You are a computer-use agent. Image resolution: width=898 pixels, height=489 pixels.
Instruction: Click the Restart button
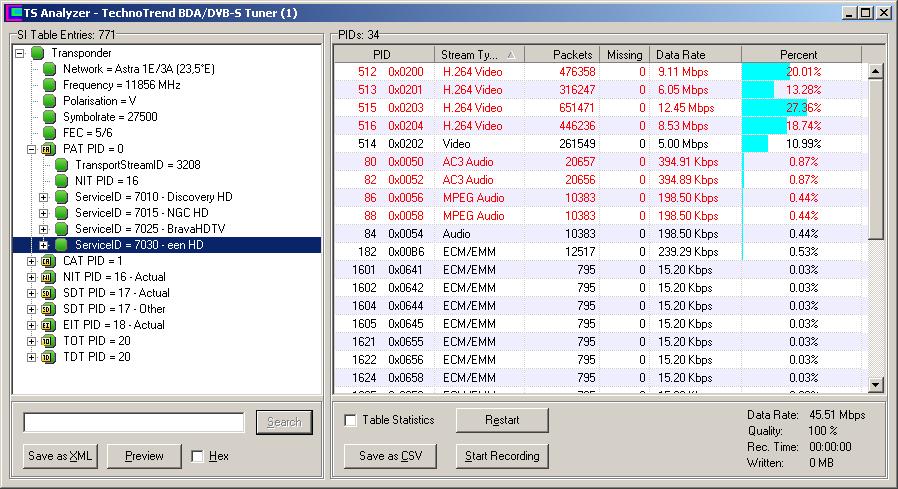(502, 420)
